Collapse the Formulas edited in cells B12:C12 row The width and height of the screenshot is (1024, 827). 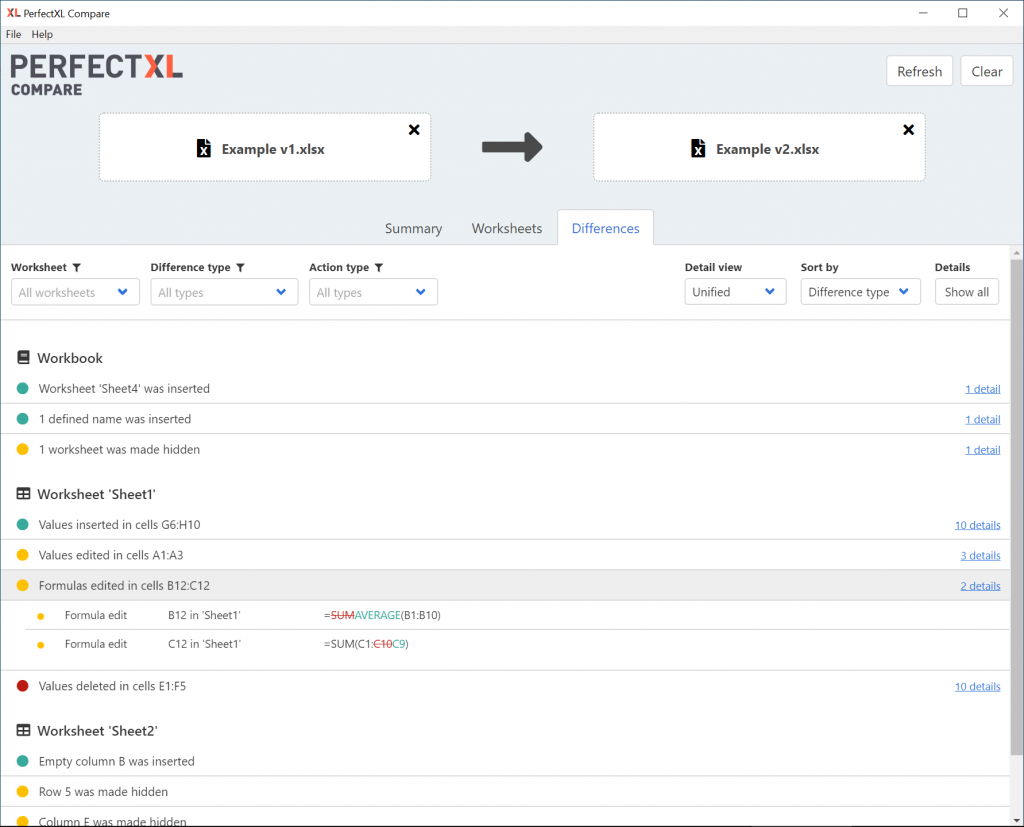505,585
